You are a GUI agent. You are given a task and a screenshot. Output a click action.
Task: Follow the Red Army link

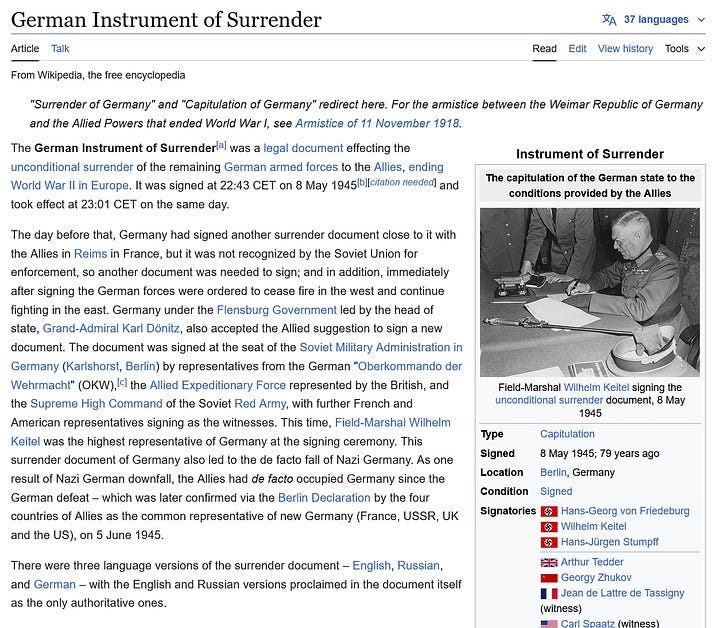tap(260, 404)
